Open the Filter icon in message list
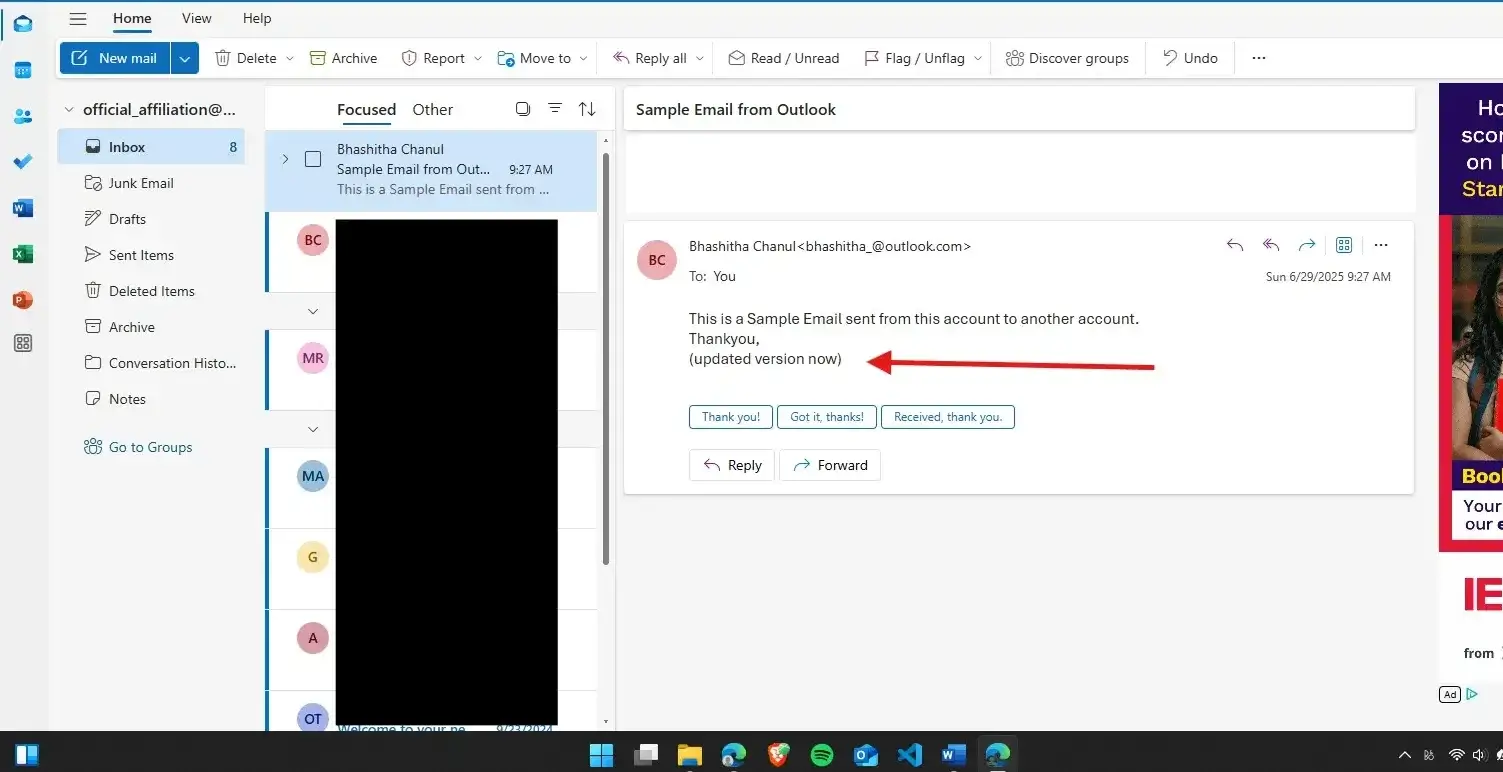 click(555, 109)
